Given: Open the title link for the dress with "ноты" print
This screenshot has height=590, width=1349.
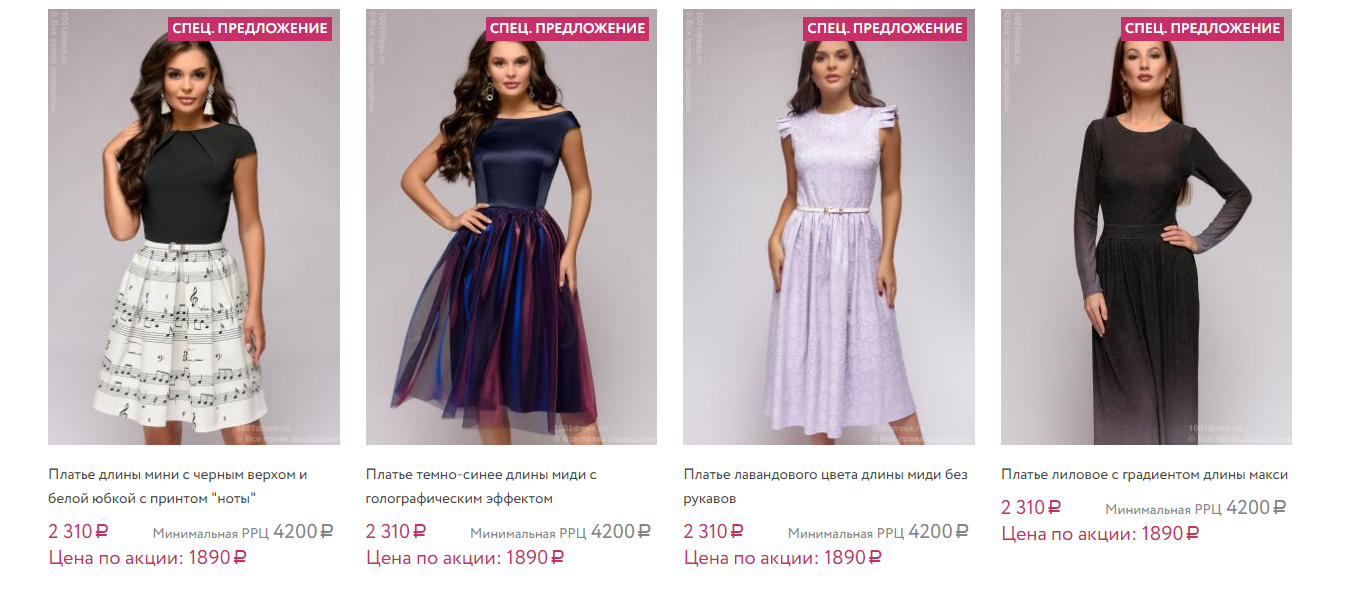Looking at the screenshot, I should coord(178,486).
